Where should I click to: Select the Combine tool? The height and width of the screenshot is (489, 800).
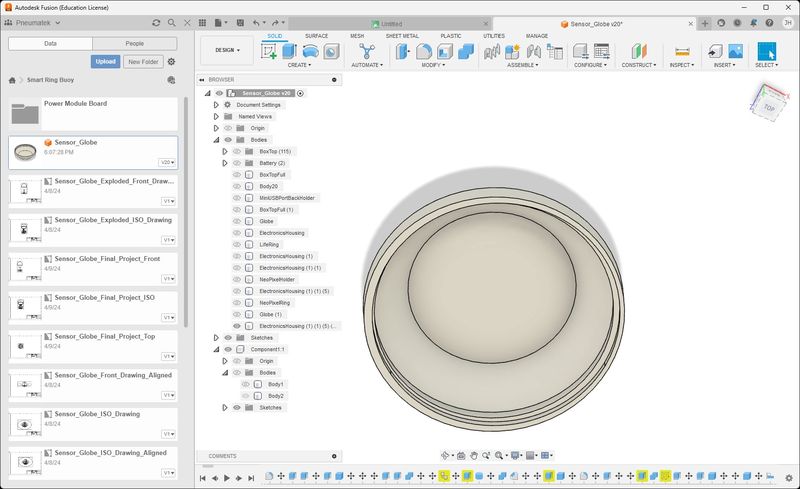pyautogui.click(x=466, y=52)
